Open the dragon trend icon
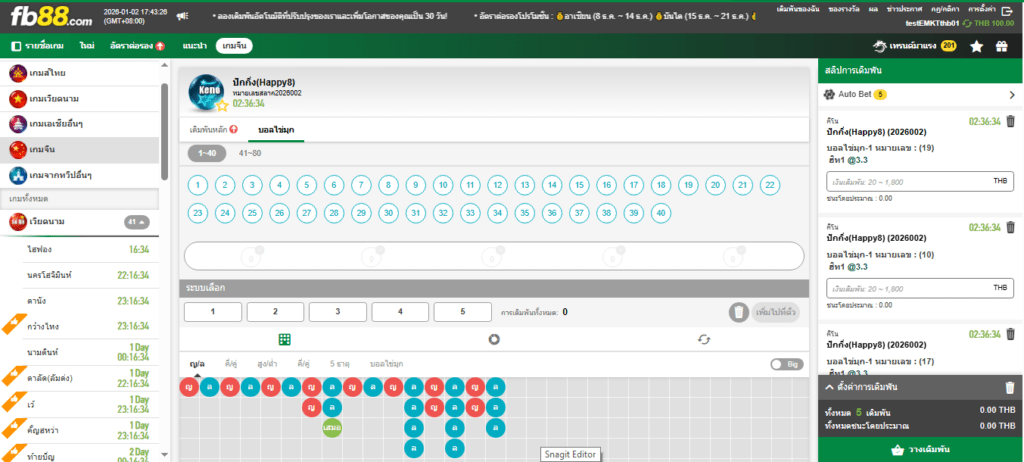This screenshot has width=1024, height=462. (880, 46)
